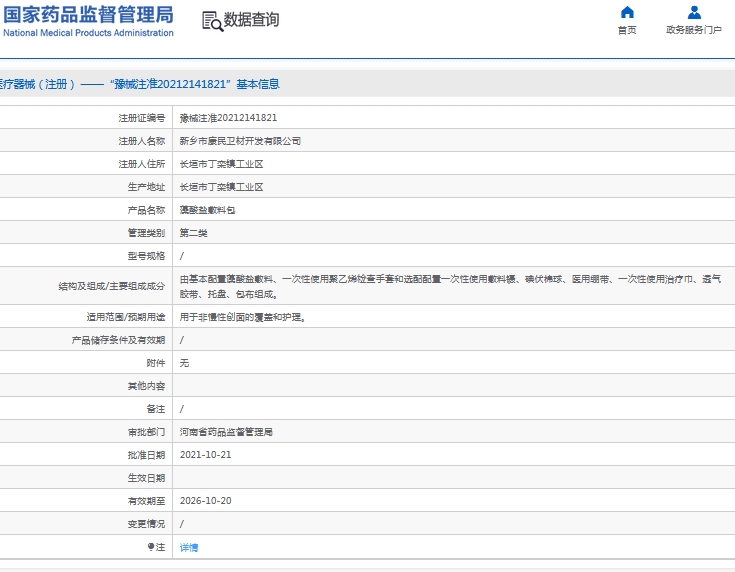Image resolution: width=735 pixels, height=572 pixels.
Task: Click the 数据查询 heading text
Action: (x=251, y=20)
